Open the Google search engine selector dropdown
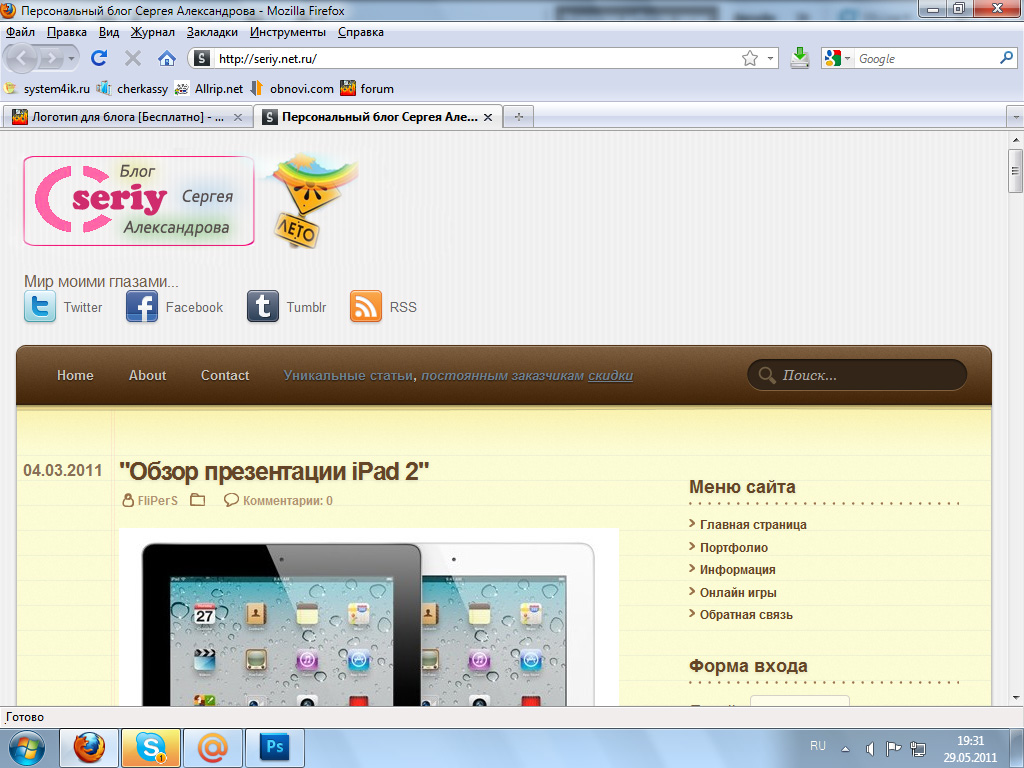The image size is (1024, 768). click(x=838, y=59)
